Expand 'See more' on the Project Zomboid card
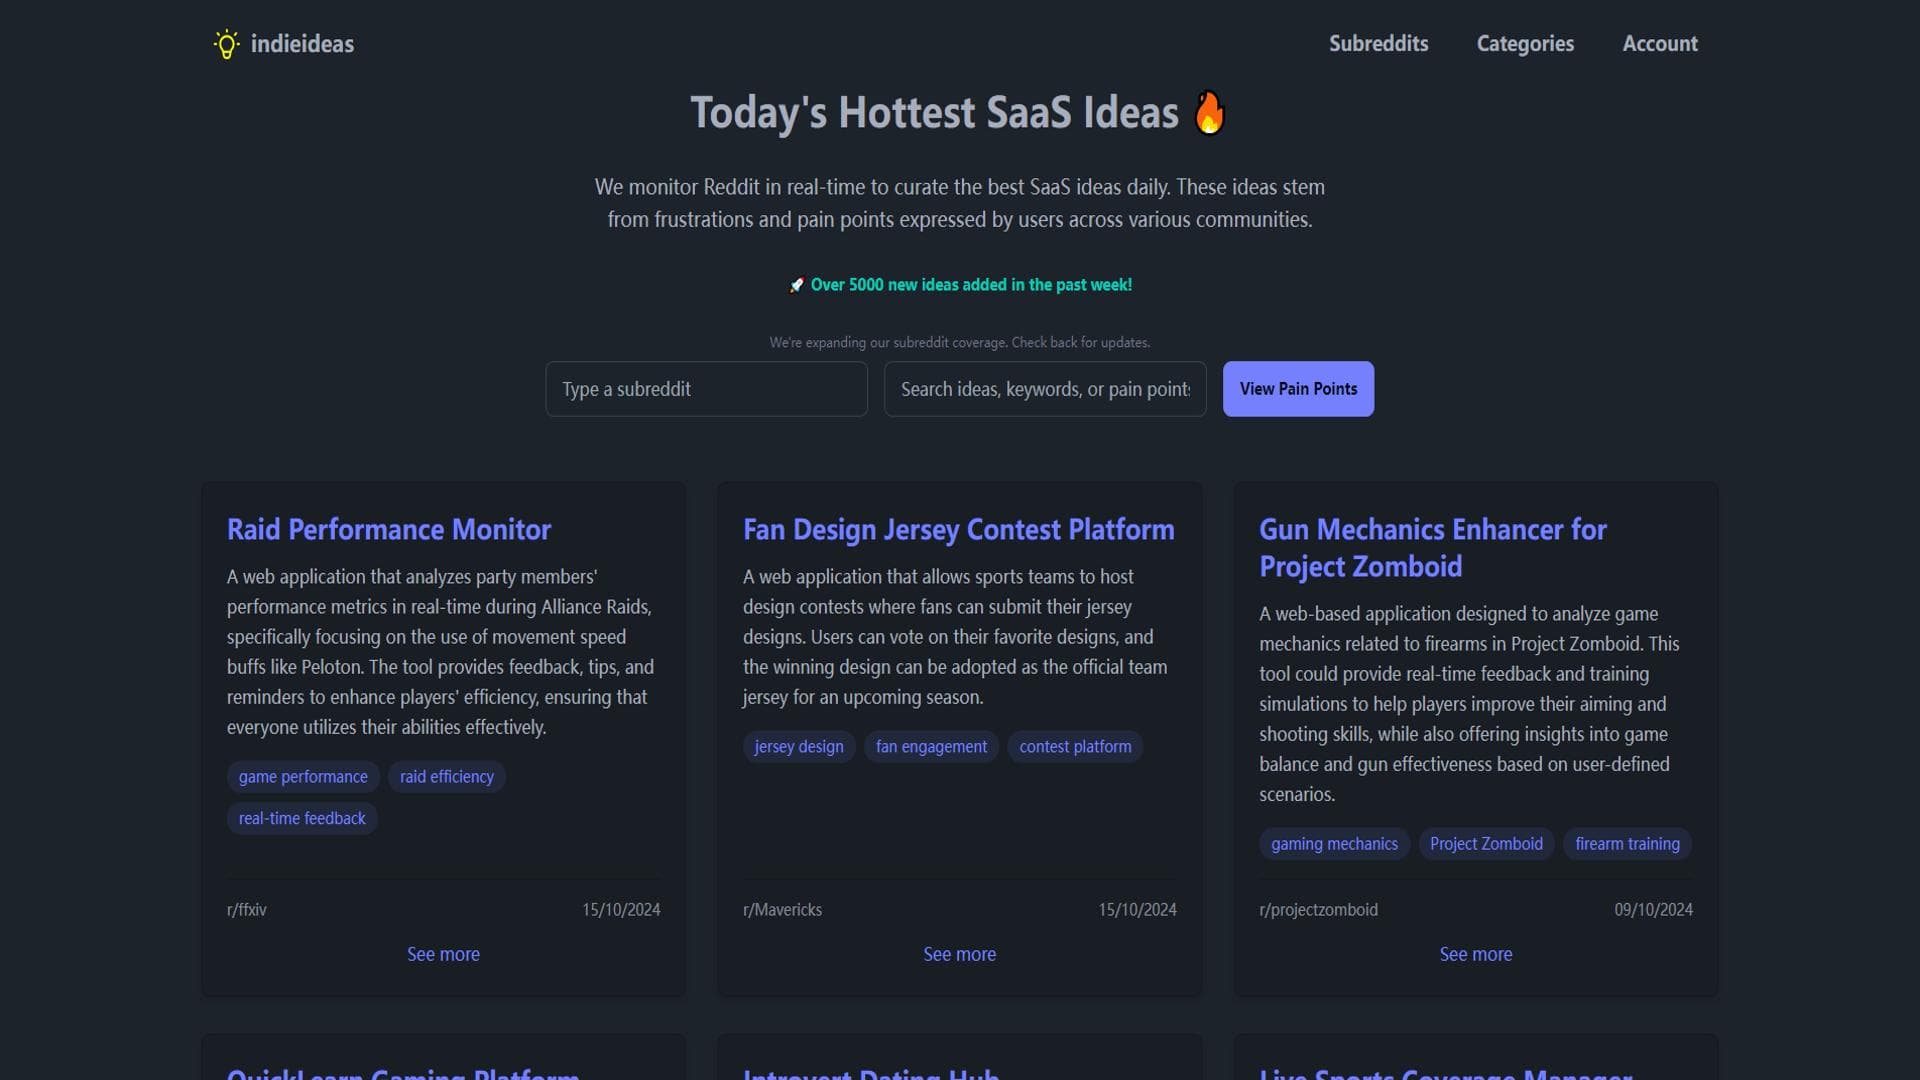The height and width of the screenshot is (1080, 1920). [x=1475, y=954]
